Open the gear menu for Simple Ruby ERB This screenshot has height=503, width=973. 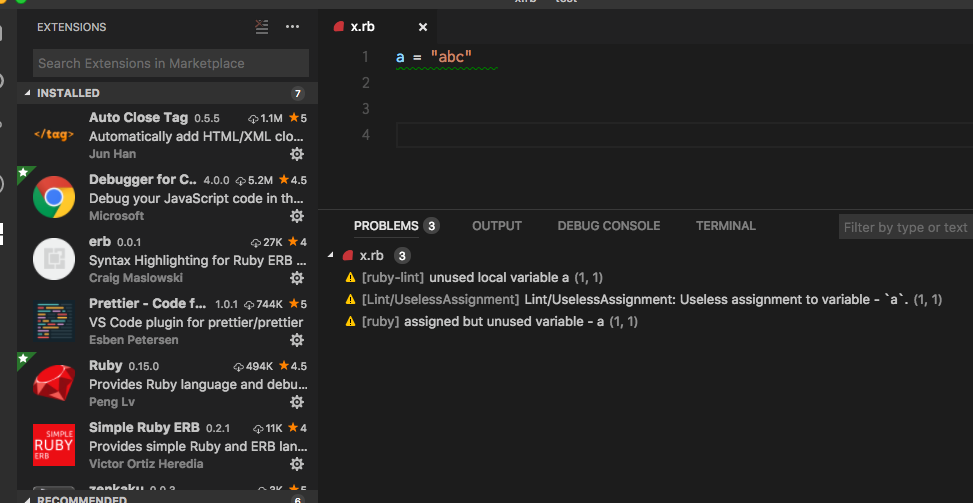point(297,464)
